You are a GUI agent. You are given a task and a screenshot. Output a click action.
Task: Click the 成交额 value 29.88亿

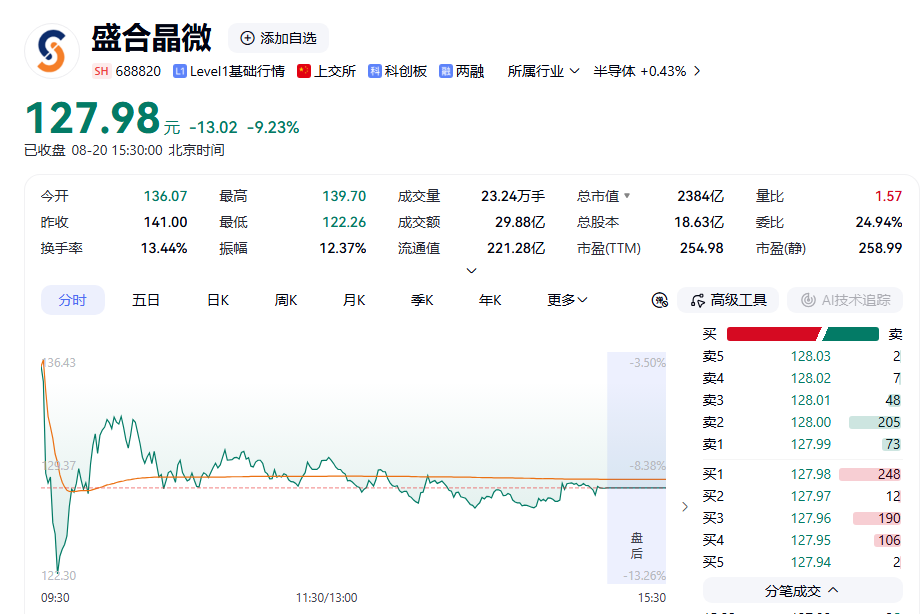coord(520,222)
